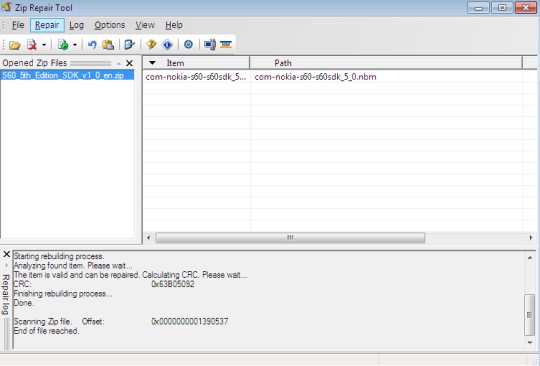540x366 pixels.
Task: Click the CRC value 0x63B05092
Action: pyautogui.click(x=173, y=284)
